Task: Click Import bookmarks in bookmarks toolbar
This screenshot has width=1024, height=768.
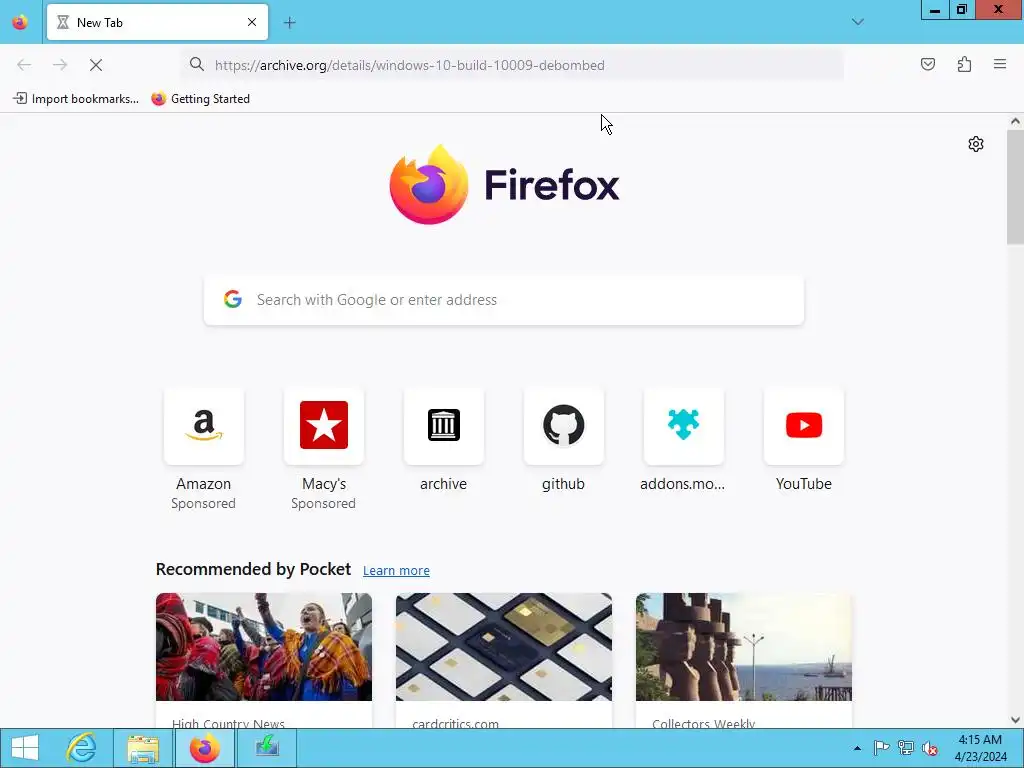Action: coord(76,99)
